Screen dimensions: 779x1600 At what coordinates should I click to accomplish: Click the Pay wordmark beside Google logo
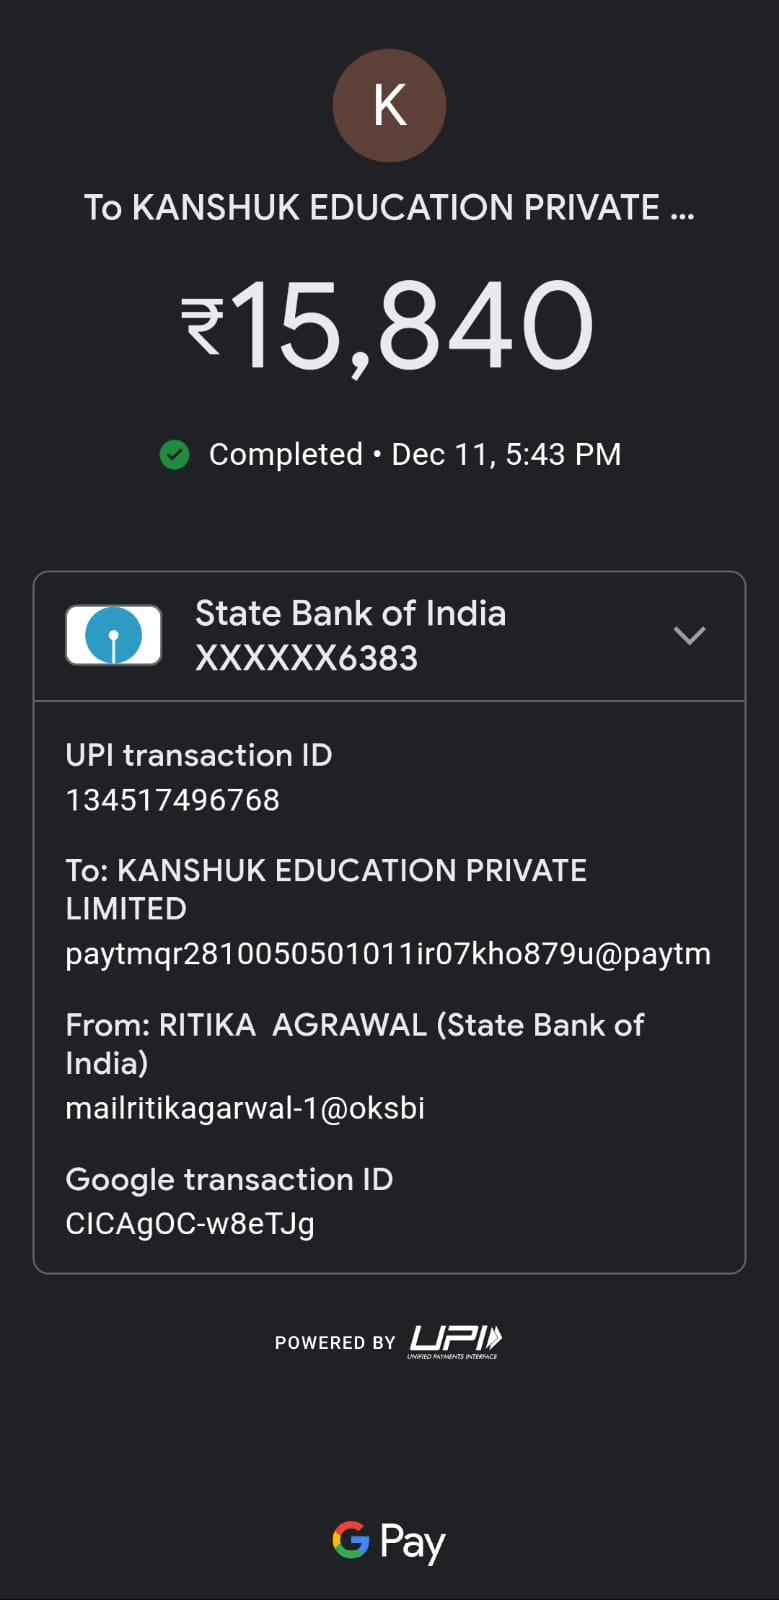pos(413,1542)
